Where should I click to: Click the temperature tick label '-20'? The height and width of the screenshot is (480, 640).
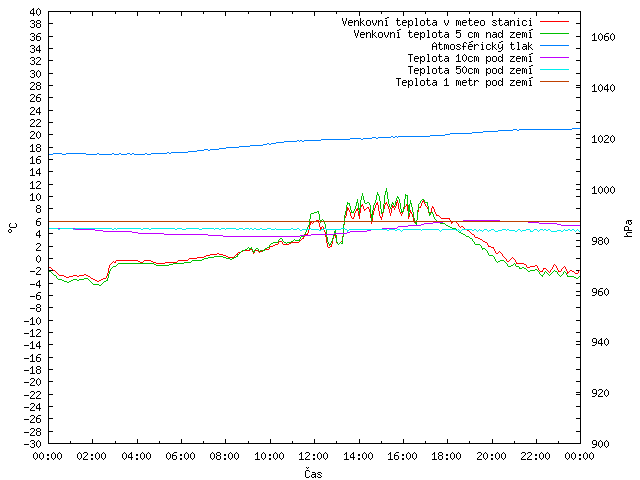[x=33, y=382]
